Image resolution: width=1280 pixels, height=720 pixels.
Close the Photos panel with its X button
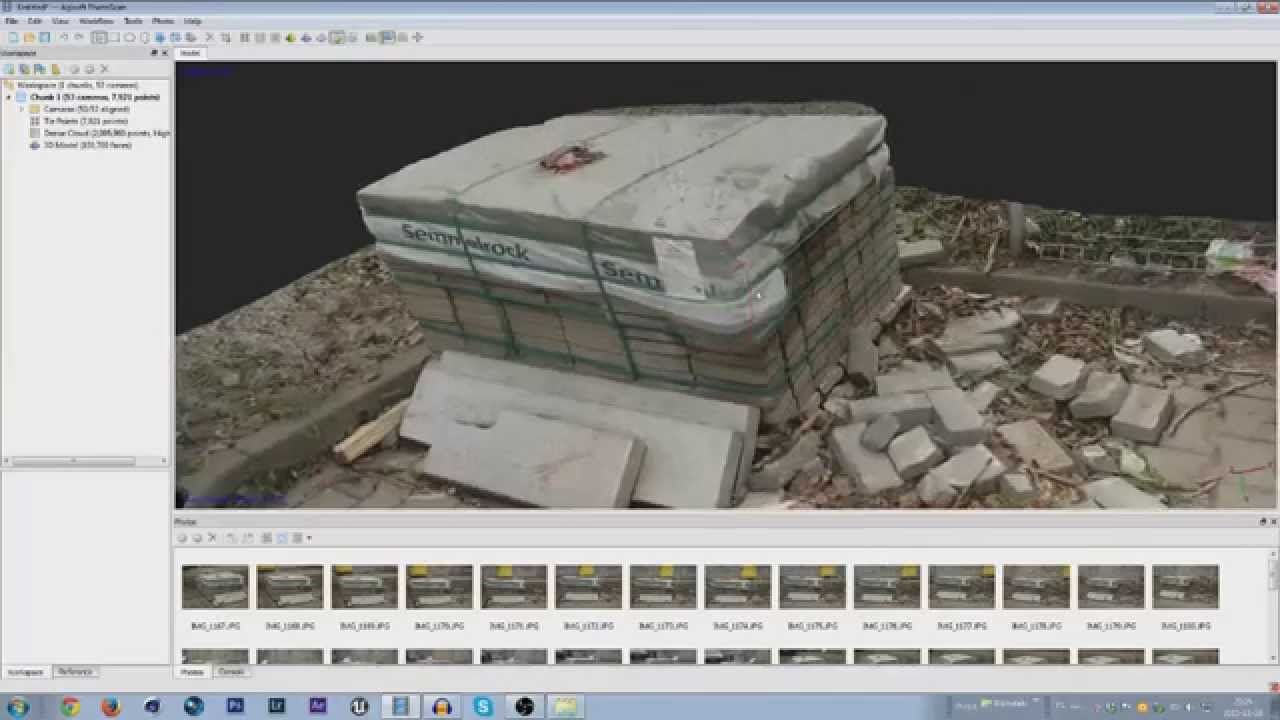pos(1273,522)
